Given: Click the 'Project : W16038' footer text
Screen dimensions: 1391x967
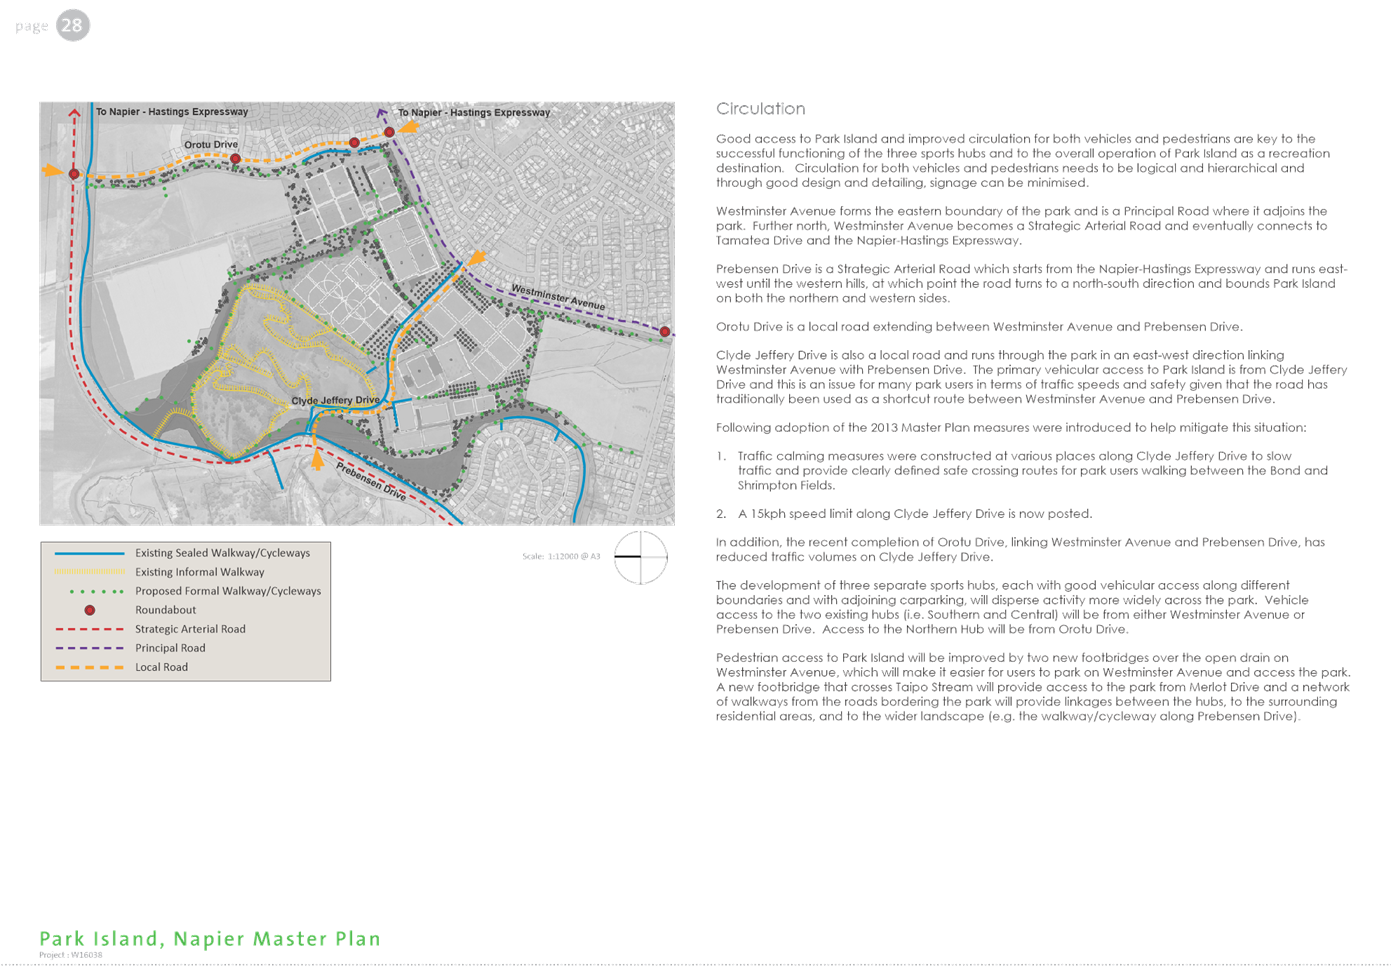Looking at the screenshot, I should (71, 955).
